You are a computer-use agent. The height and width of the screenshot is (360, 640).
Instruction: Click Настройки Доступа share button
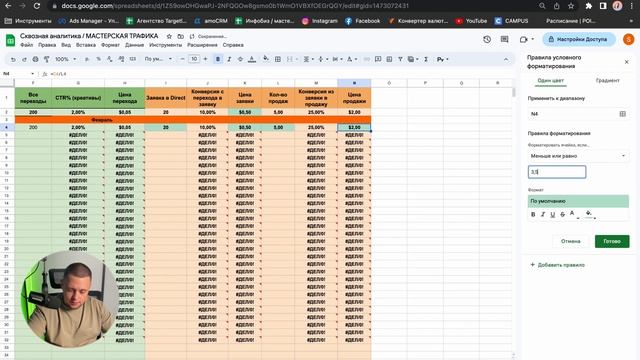point(579,39)
